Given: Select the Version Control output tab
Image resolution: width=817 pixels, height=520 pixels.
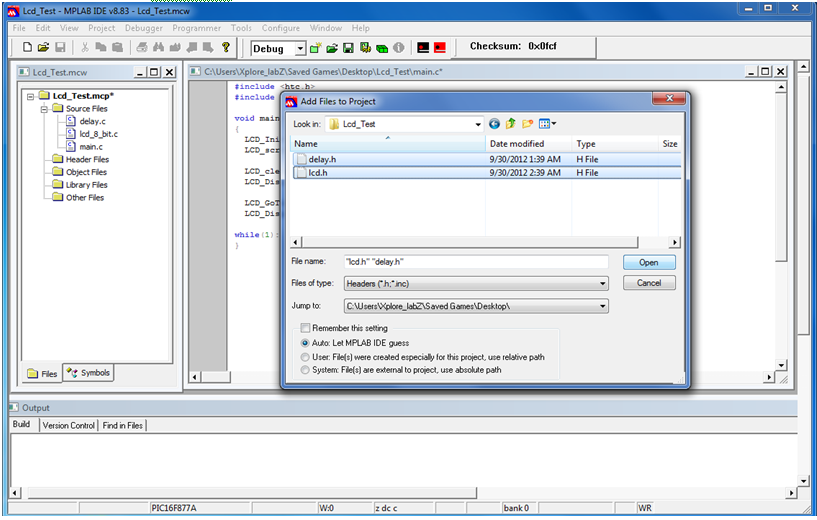Looking at the screenshot, I should 69,426.
